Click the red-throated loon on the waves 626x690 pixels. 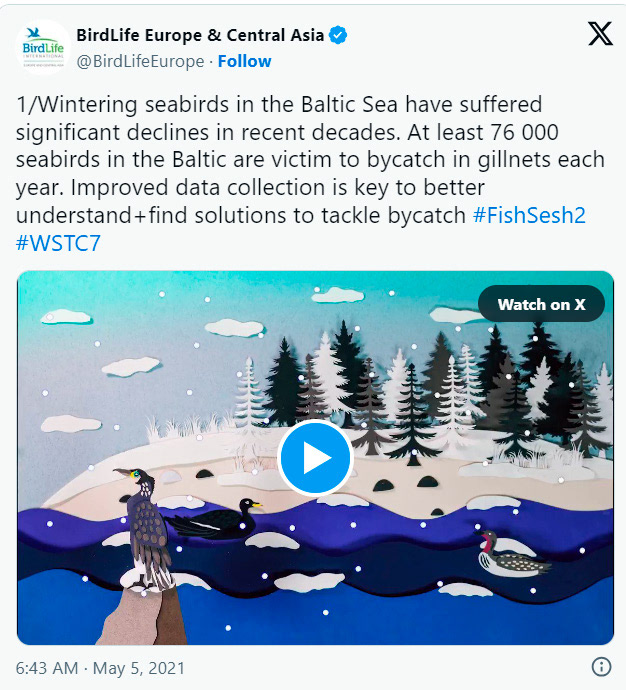click(x=510, y=554)
